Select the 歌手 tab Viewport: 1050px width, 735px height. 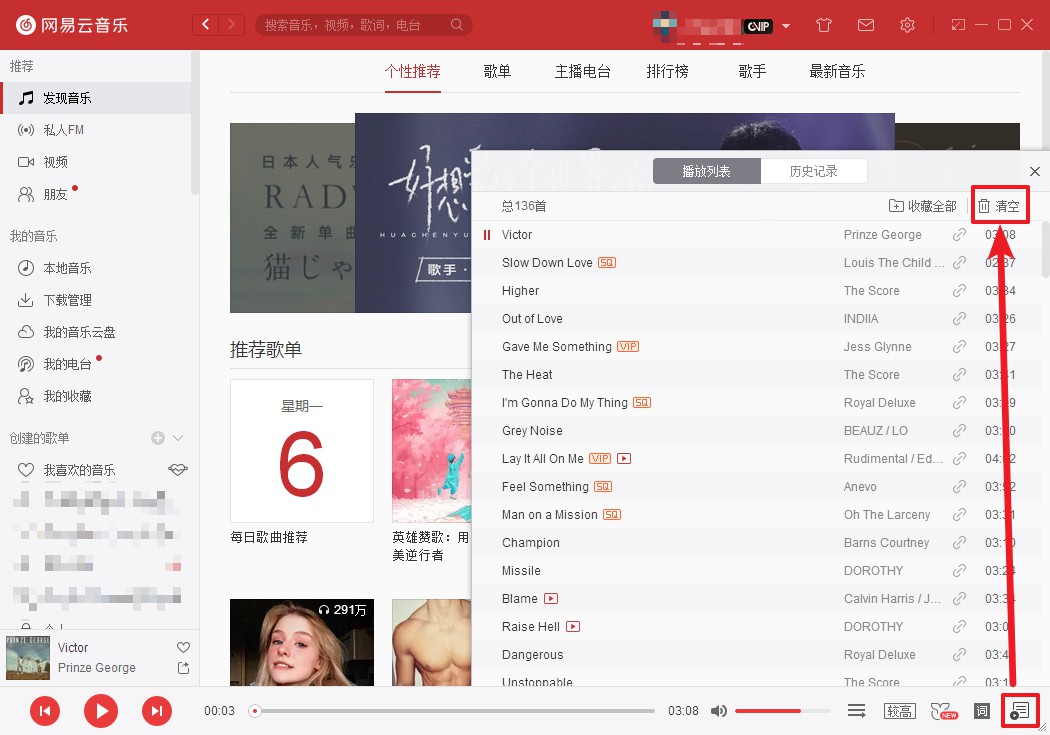(x=752, y=71)
